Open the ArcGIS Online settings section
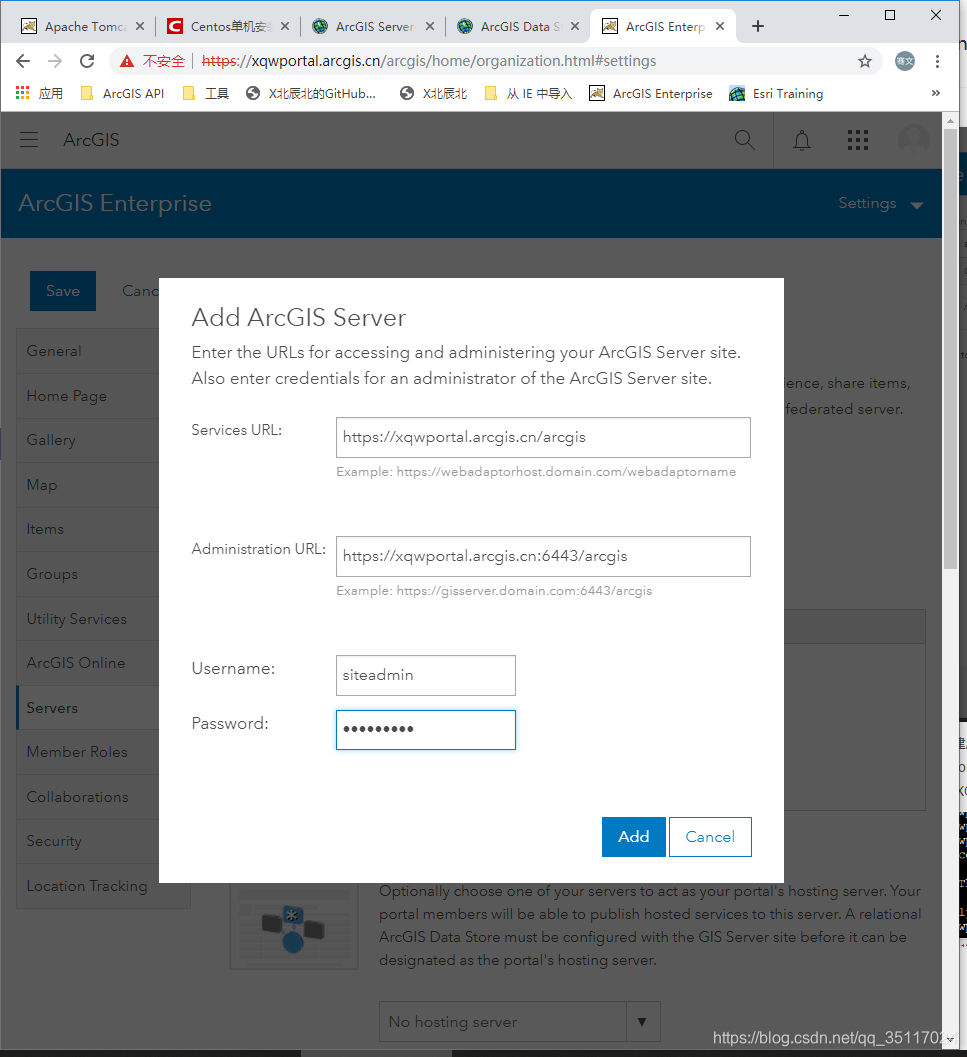967x1057 pixels. click(88, 663)
